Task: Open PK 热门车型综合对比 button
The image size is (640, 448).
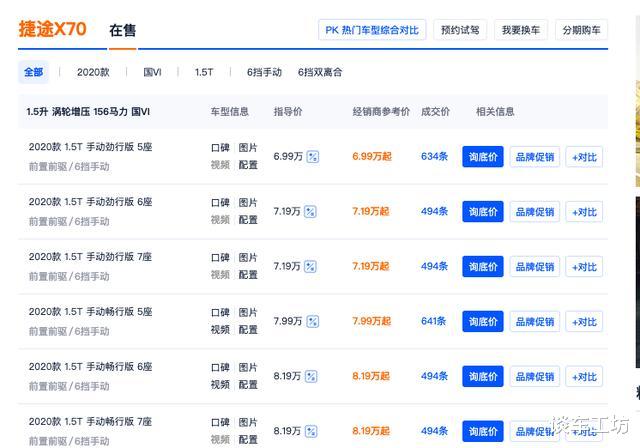Action: (372, 30)
